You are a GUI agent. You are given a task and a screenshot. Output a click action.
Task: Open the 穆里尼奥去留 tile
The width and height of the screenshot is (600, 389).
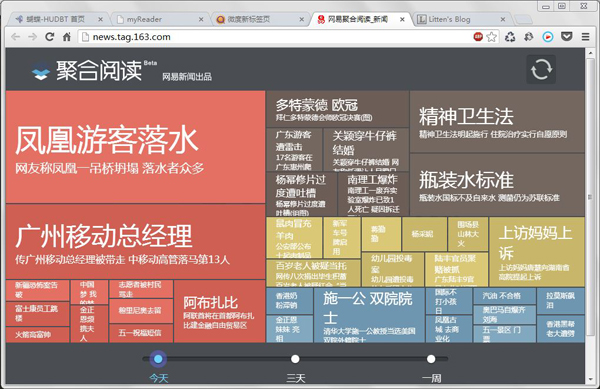pyautogui.click(x=140, y=311)
